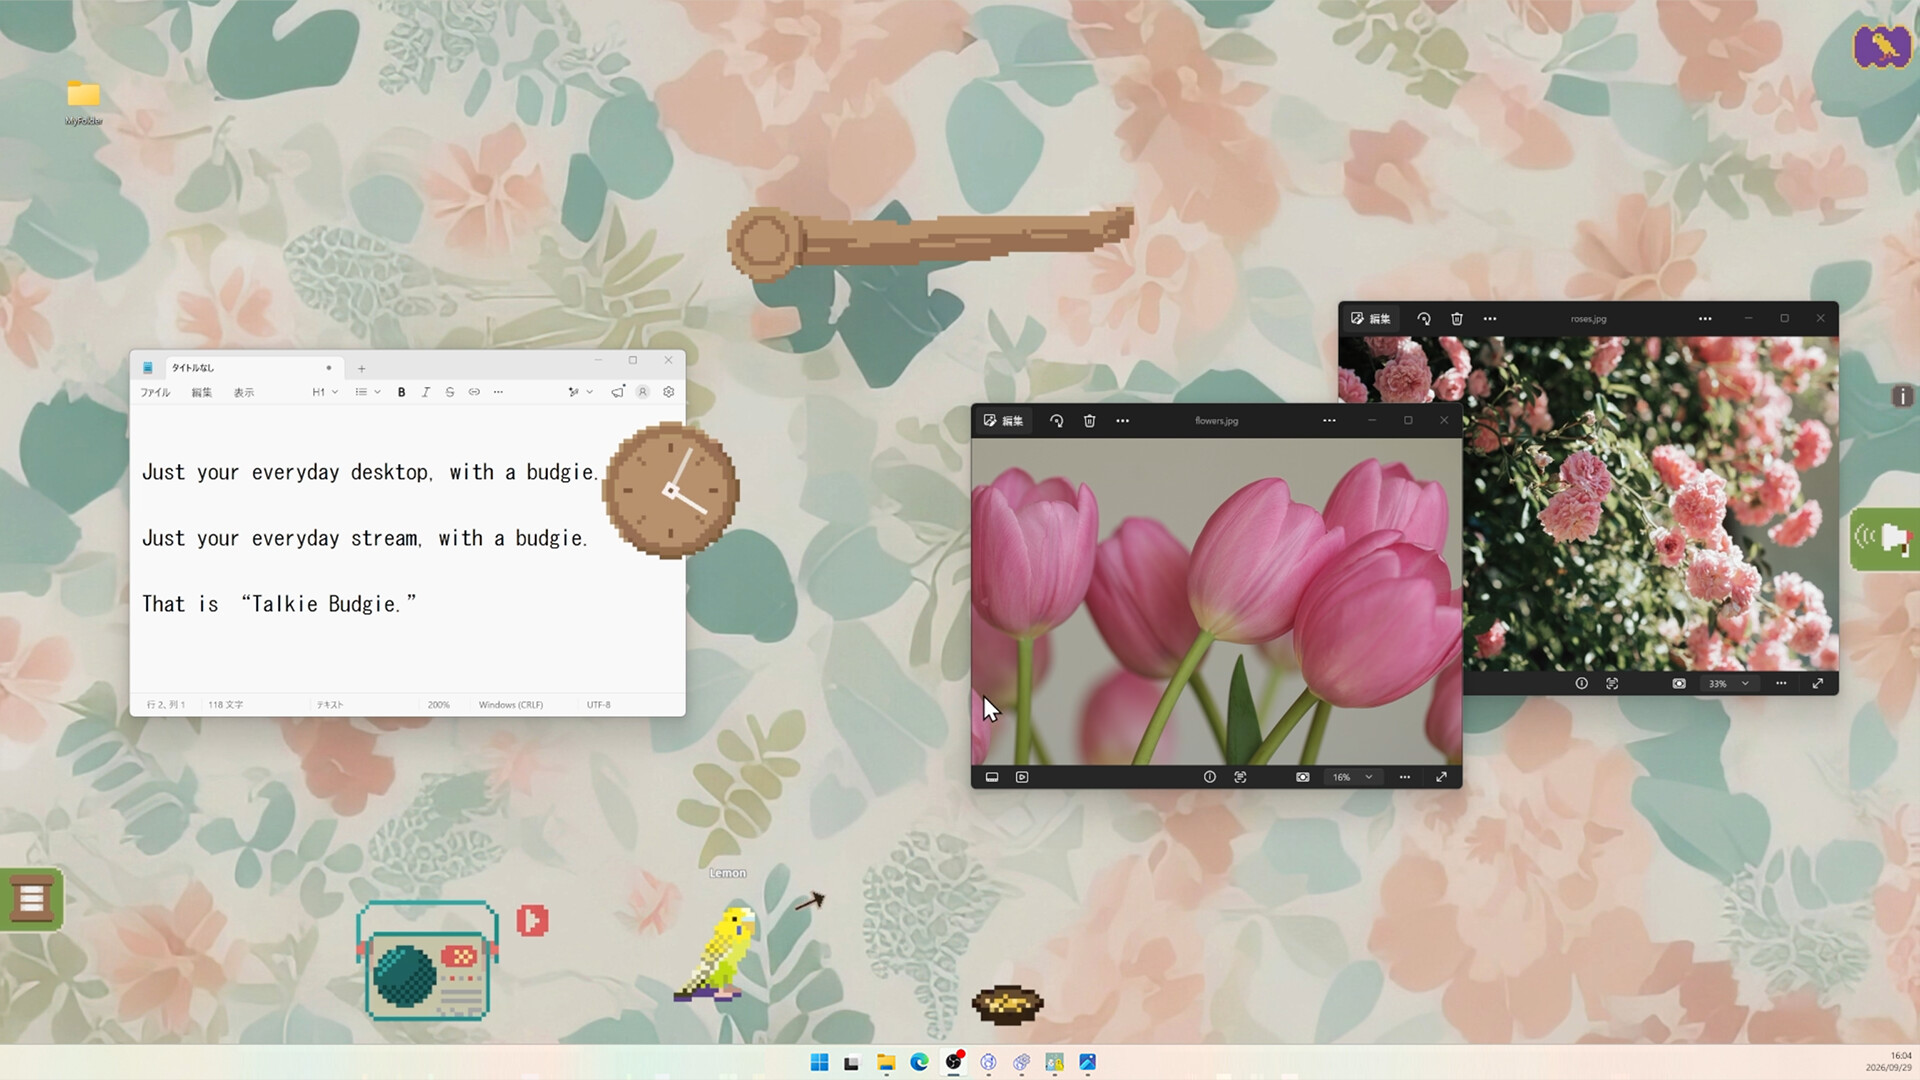Toggle bold formatting in Notepad

[x=401, y=392]
